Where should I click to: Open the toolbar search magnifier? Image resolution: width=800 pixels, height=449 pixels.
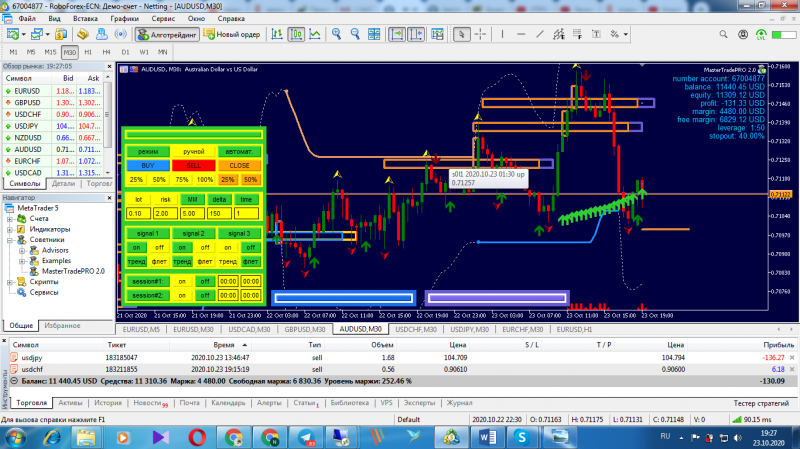coord(723,34)
